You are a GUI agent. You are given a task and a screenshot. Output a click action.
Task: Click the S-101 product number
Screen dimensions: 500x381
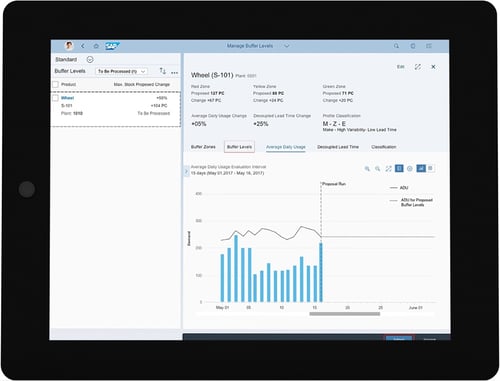(67, 106)
